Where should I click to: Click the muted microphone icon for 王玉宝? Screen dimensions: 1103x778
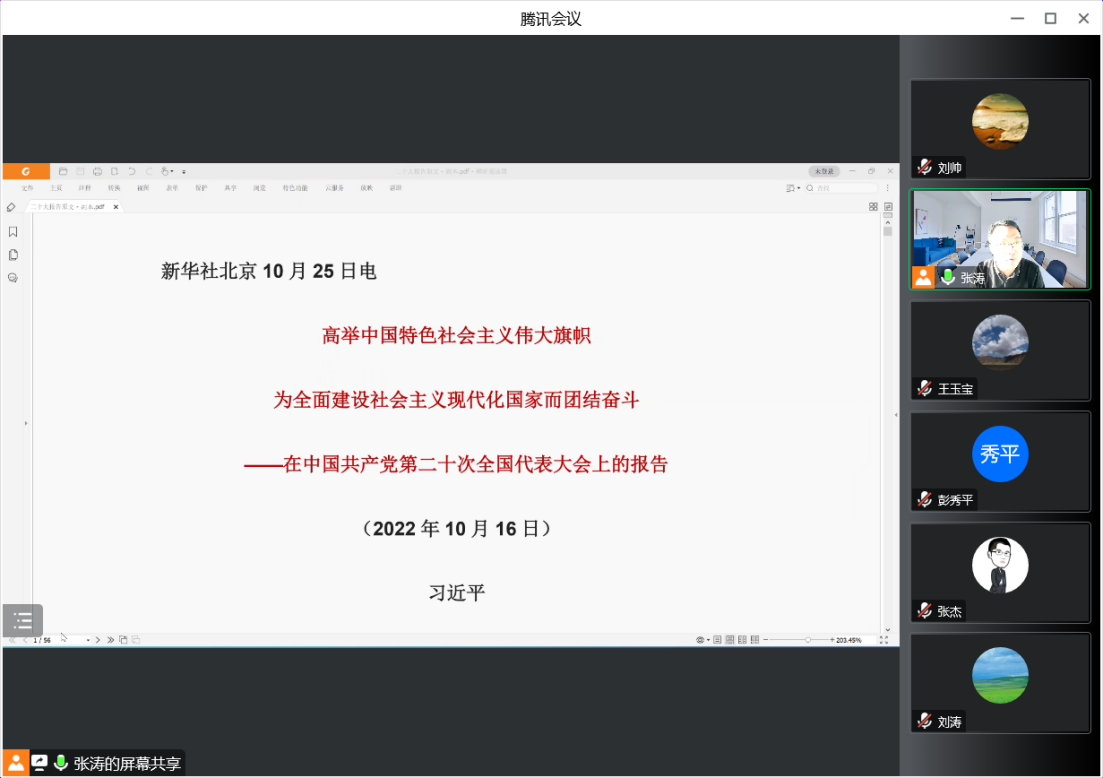tap(925, 389)
